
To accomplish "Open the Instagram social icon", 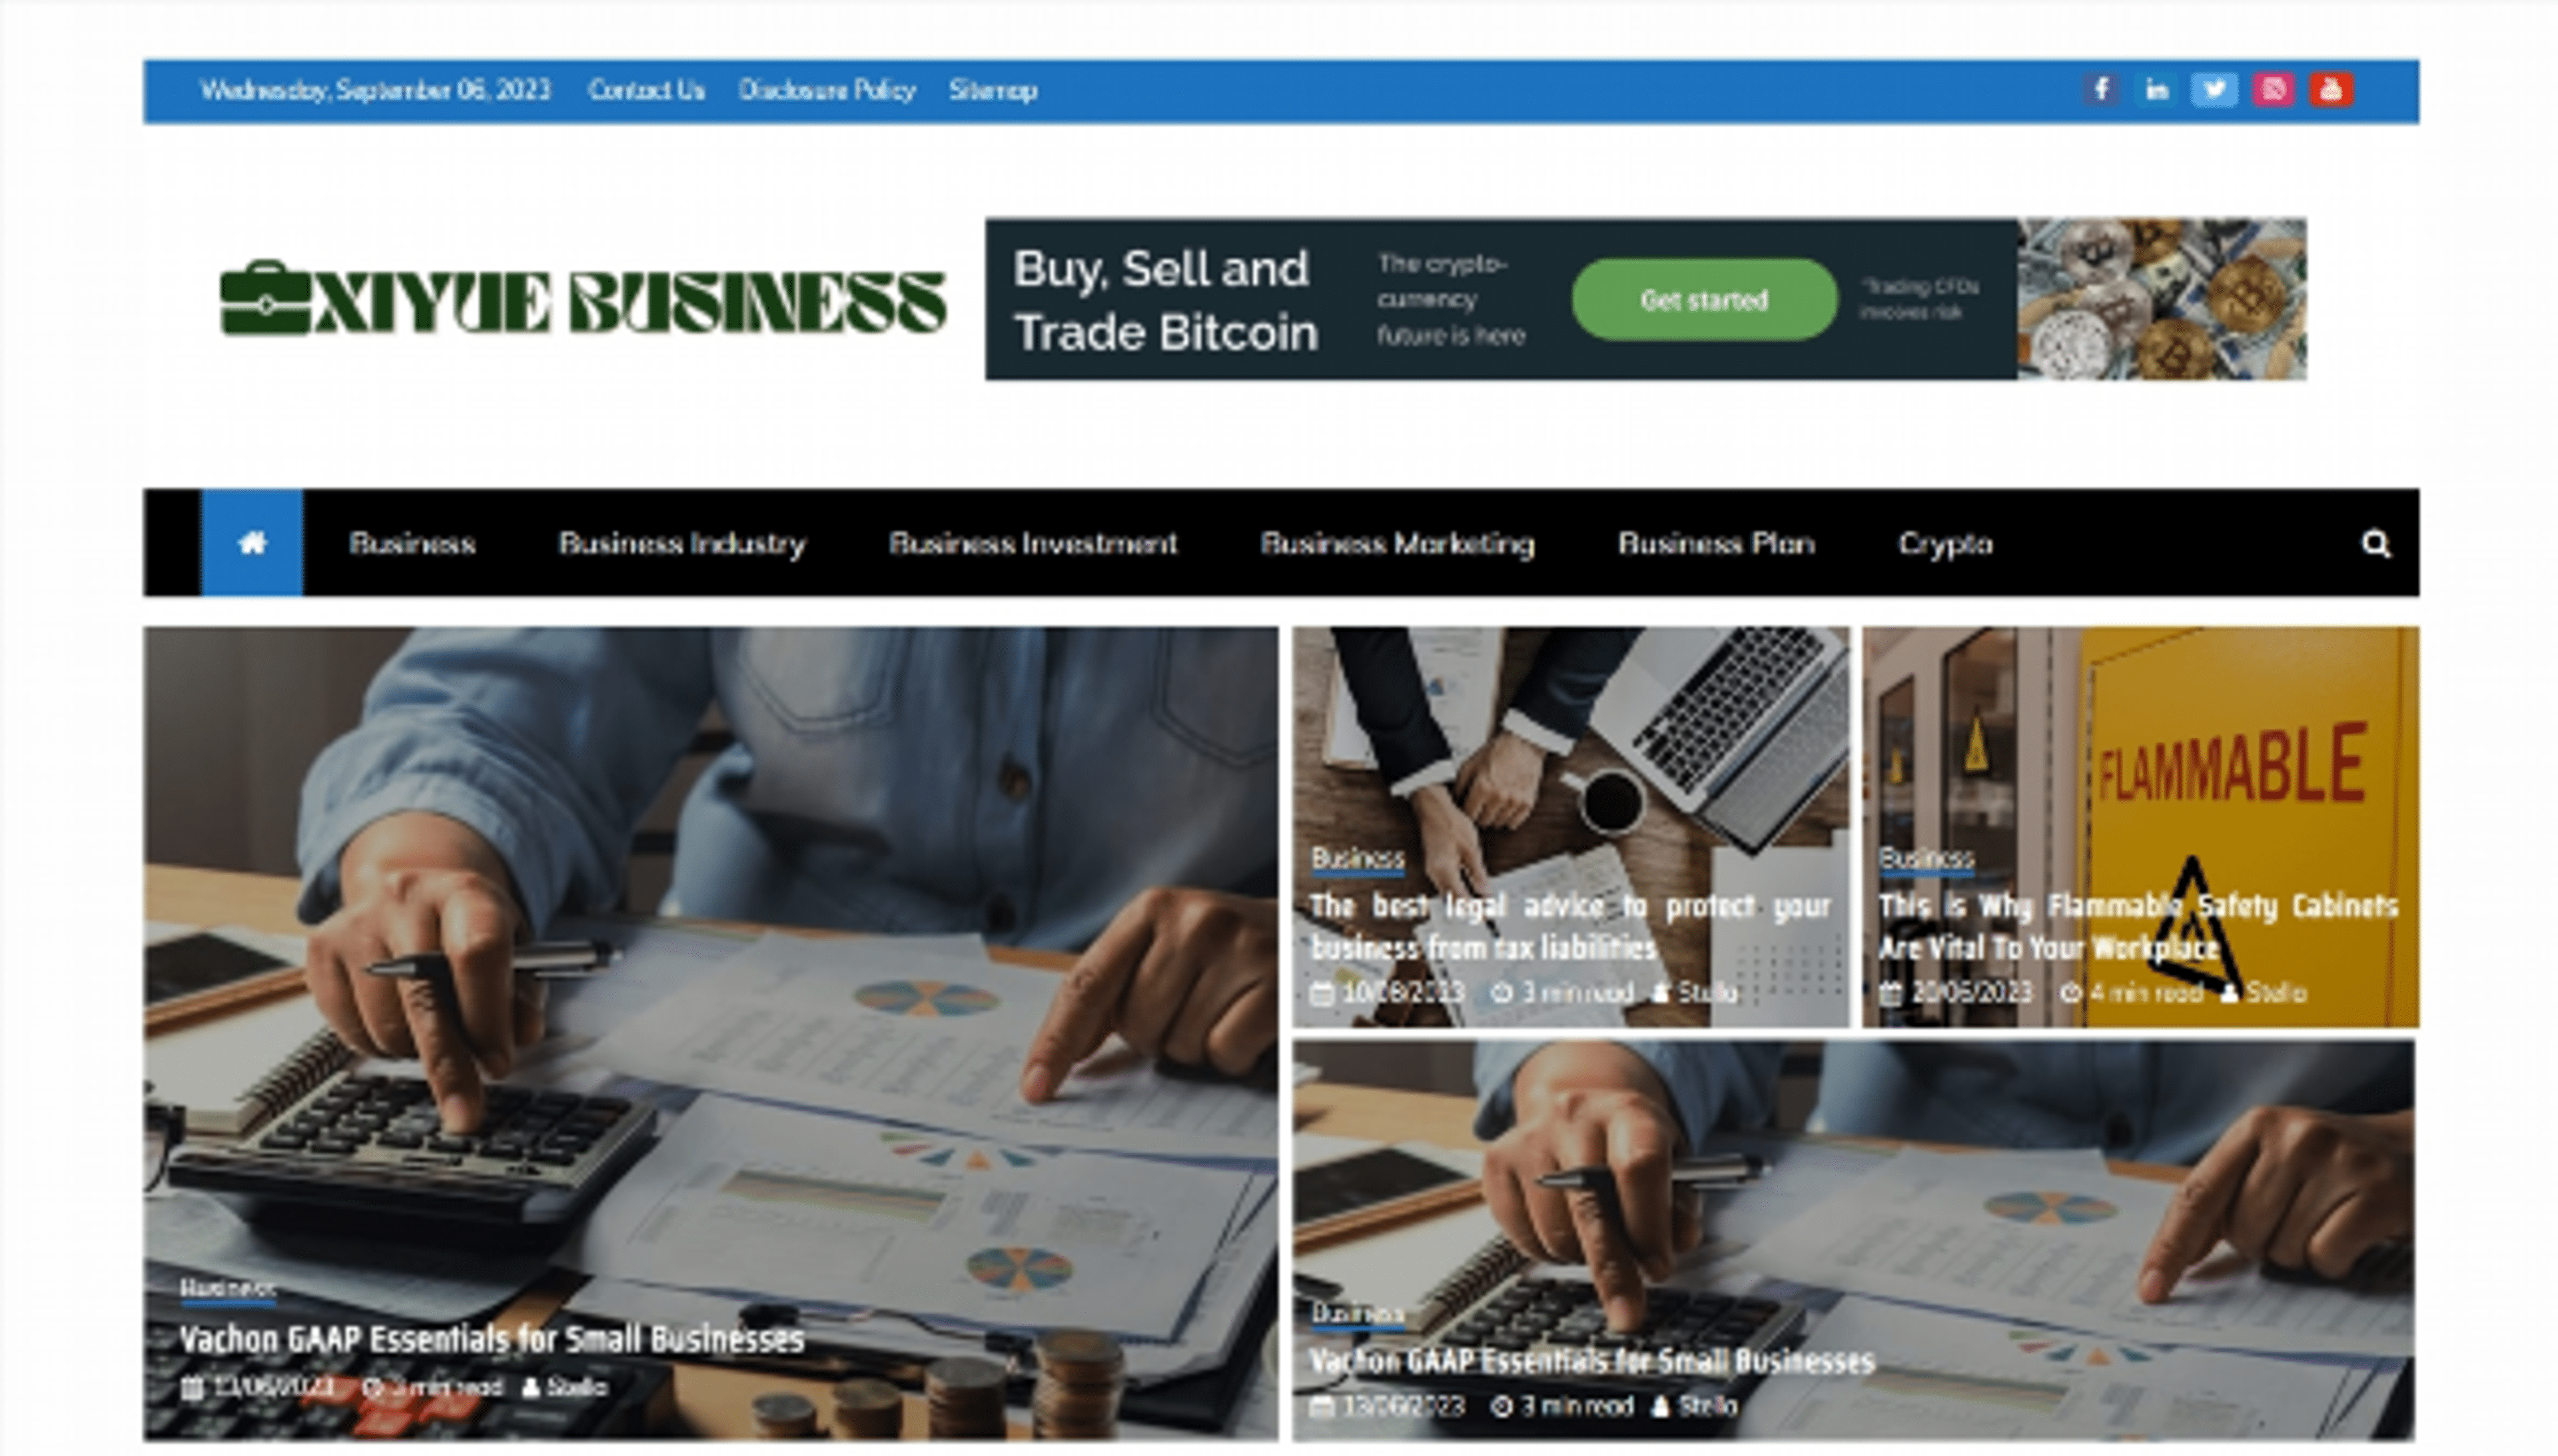I will [2273, 90].
